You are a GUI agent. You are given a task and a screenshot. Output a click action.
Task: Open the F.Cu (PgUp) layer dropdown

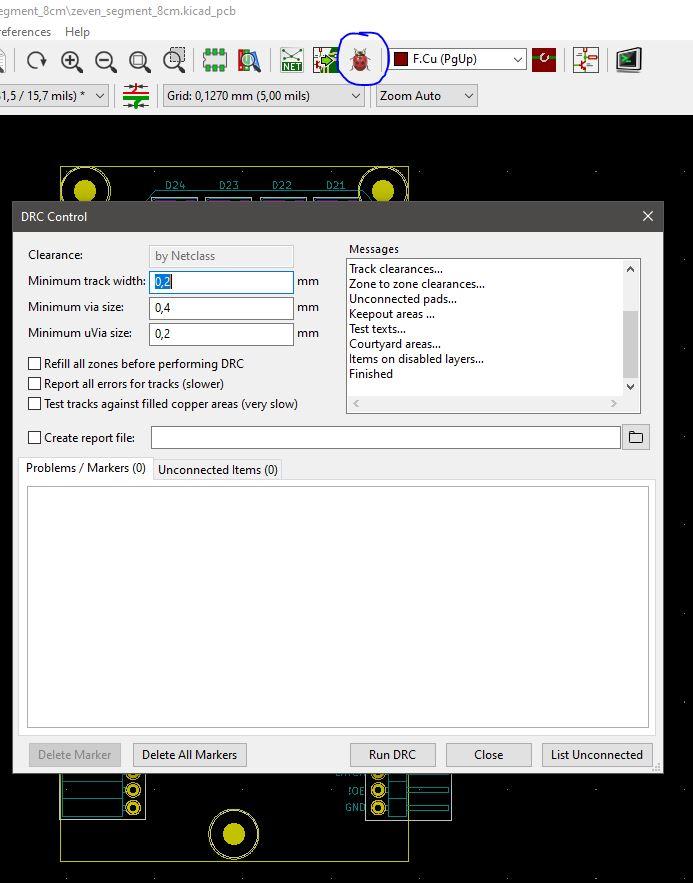(x=458, y=59)
